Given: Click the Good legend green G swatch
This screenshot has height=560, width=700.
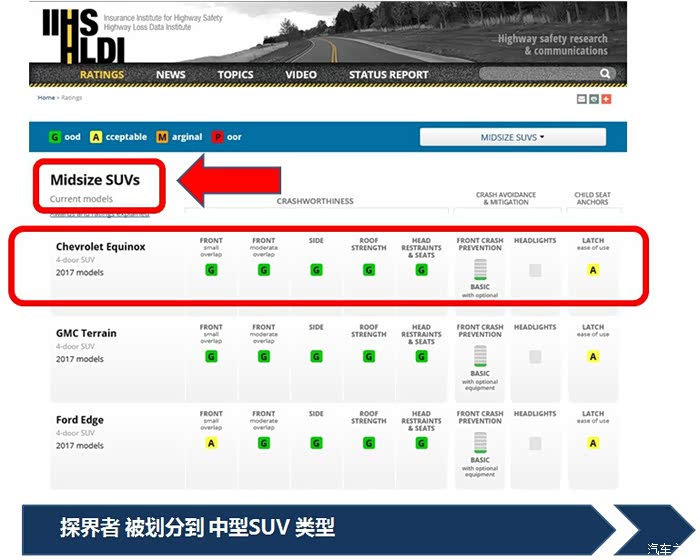Looking at the screenshot, I should 54,137.
